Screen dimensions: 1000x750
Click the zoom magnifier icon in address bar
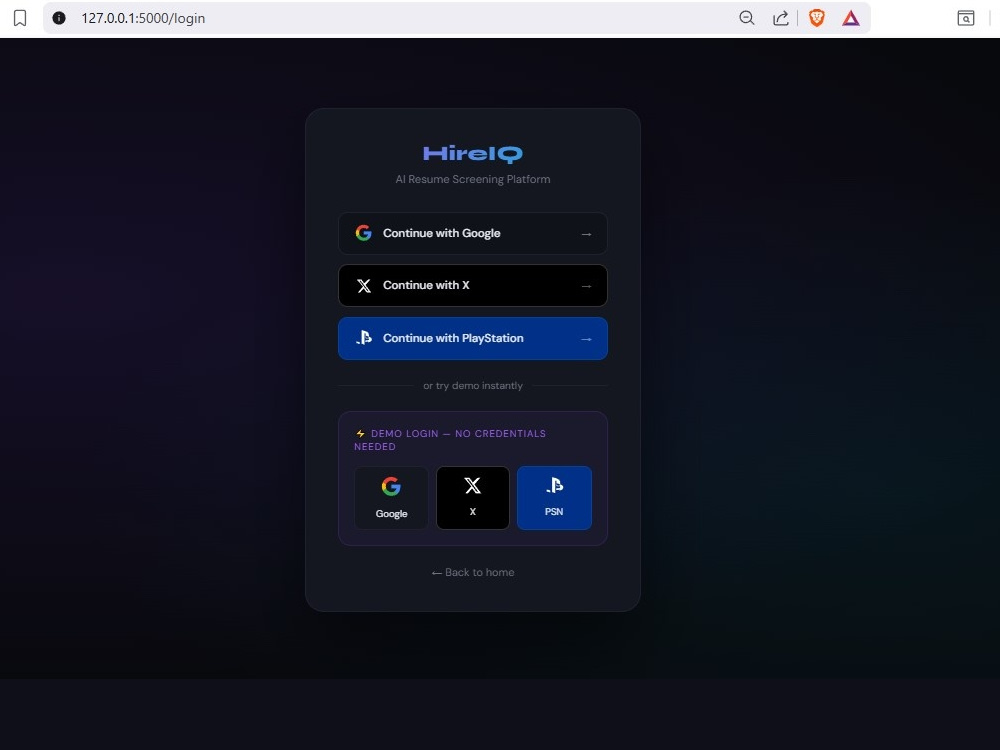[746, 18]
